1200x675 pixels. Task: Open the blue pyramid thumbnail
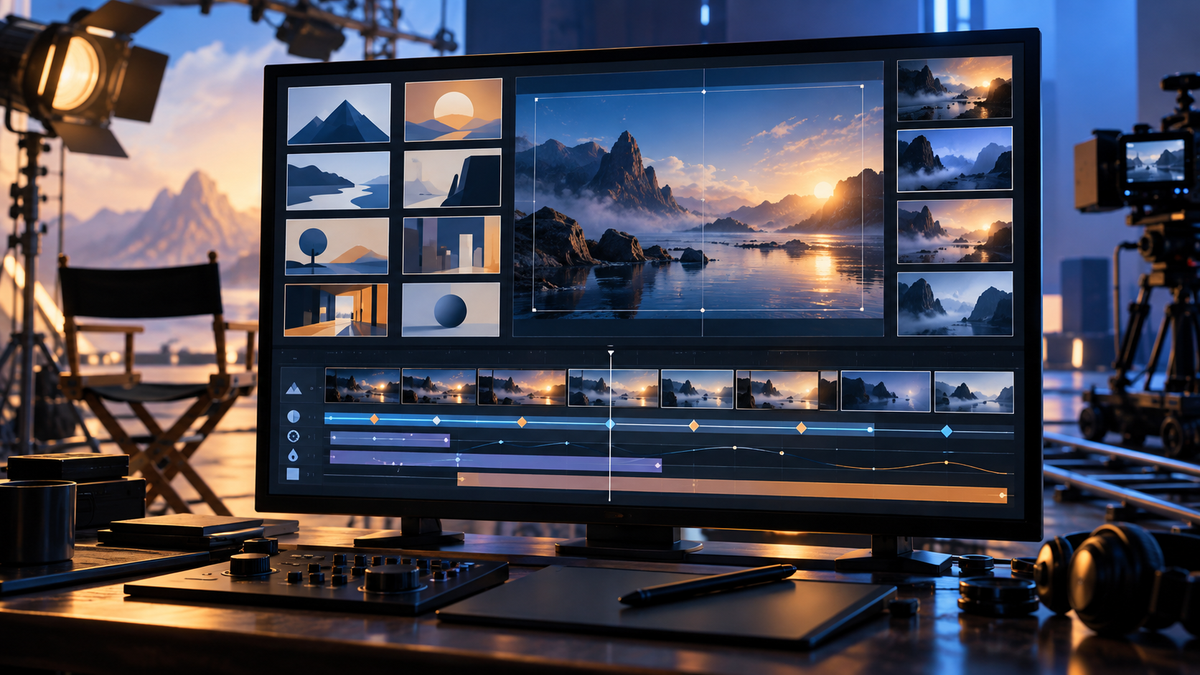coord(339,114)
